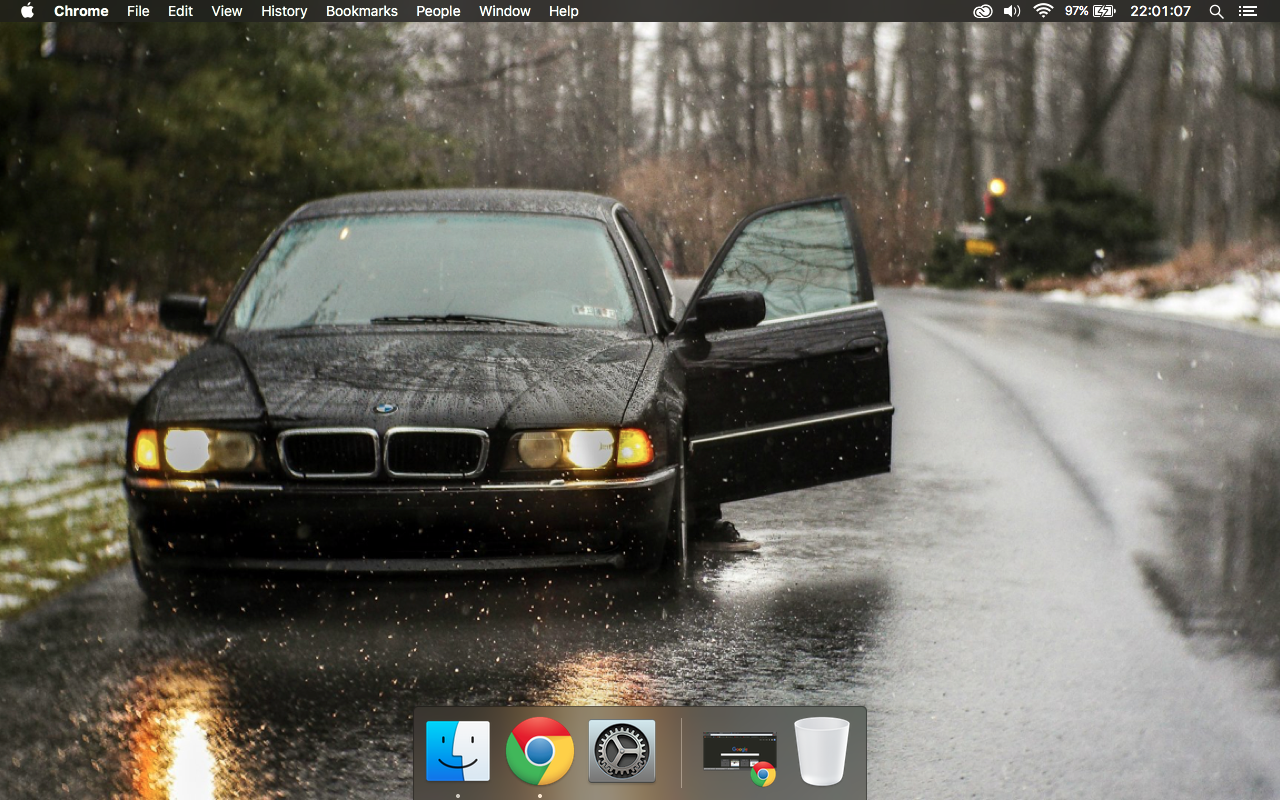The image size is (1280, 800).
Task: Open the volume control in menu bar
Action: coord(1012,11)
